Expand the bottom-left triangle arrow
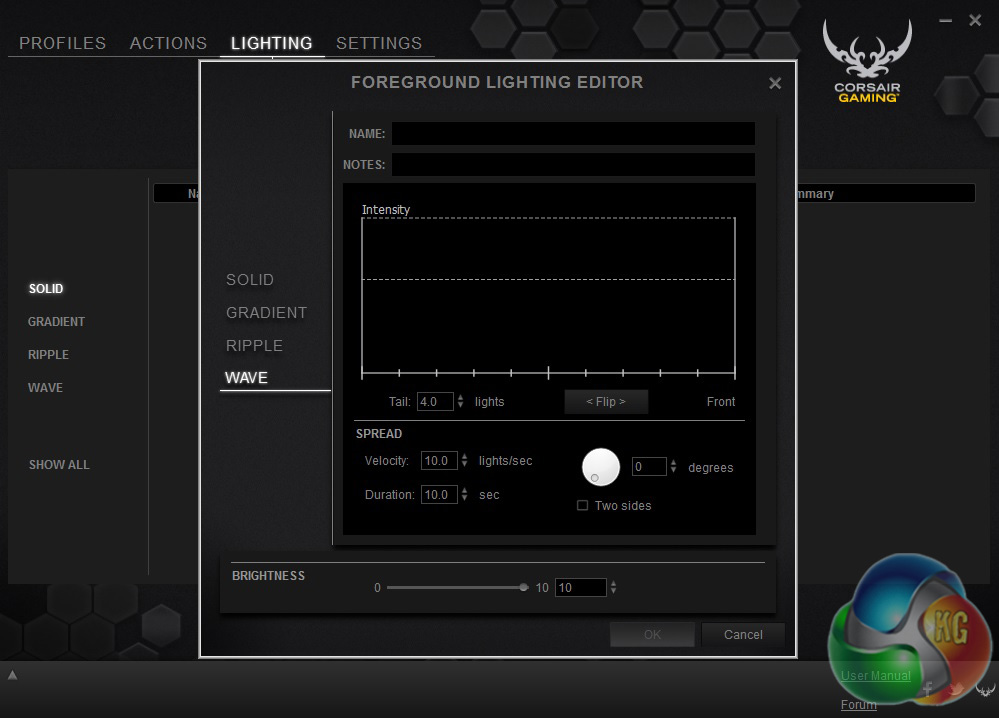 [12, 675]
